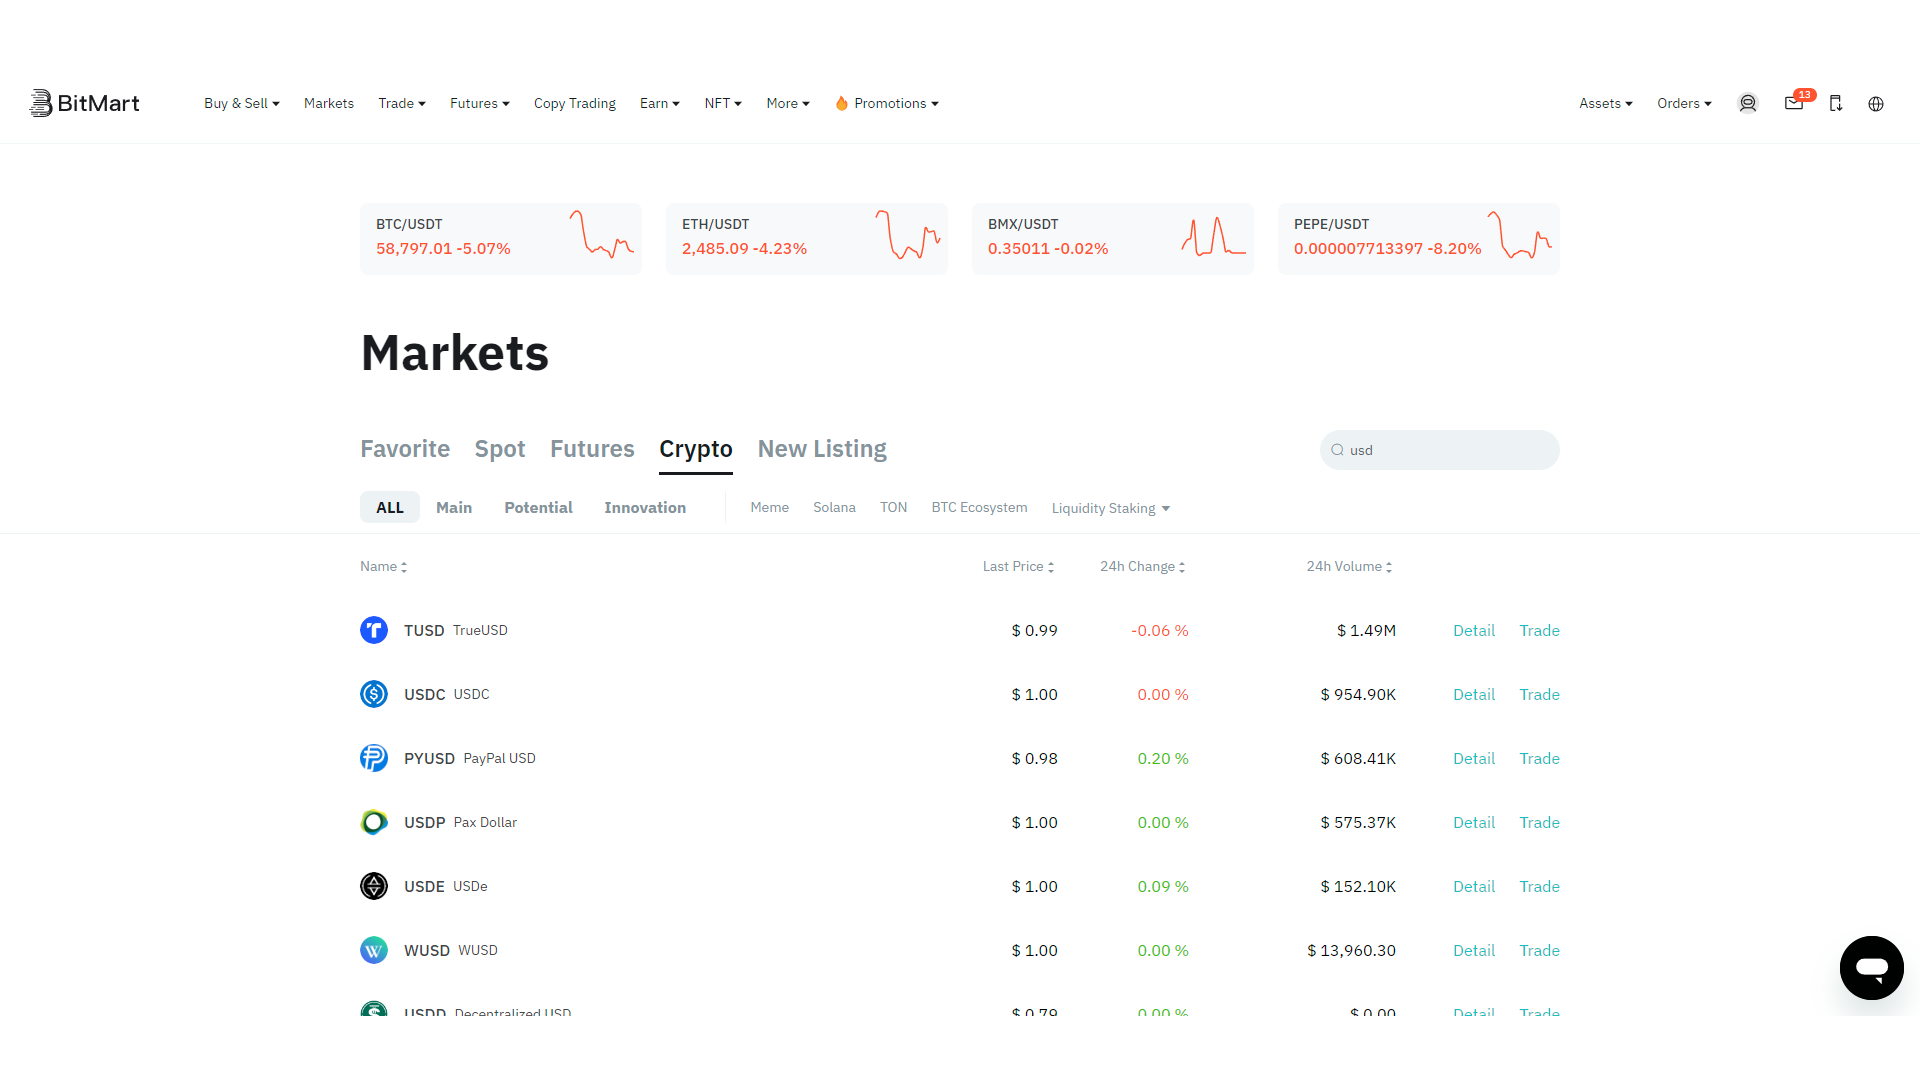Expand the top navigation Futures menu
Screen dimensions: 1920x1080
[480, 103]
